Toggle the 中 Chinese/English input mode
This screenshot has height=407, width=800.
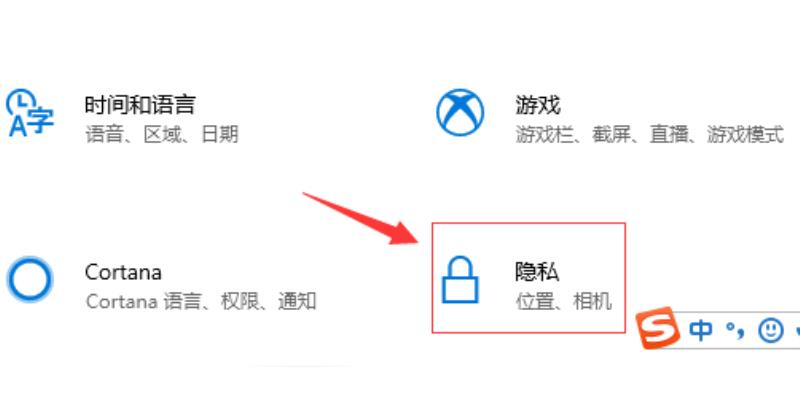pos(701,330)
